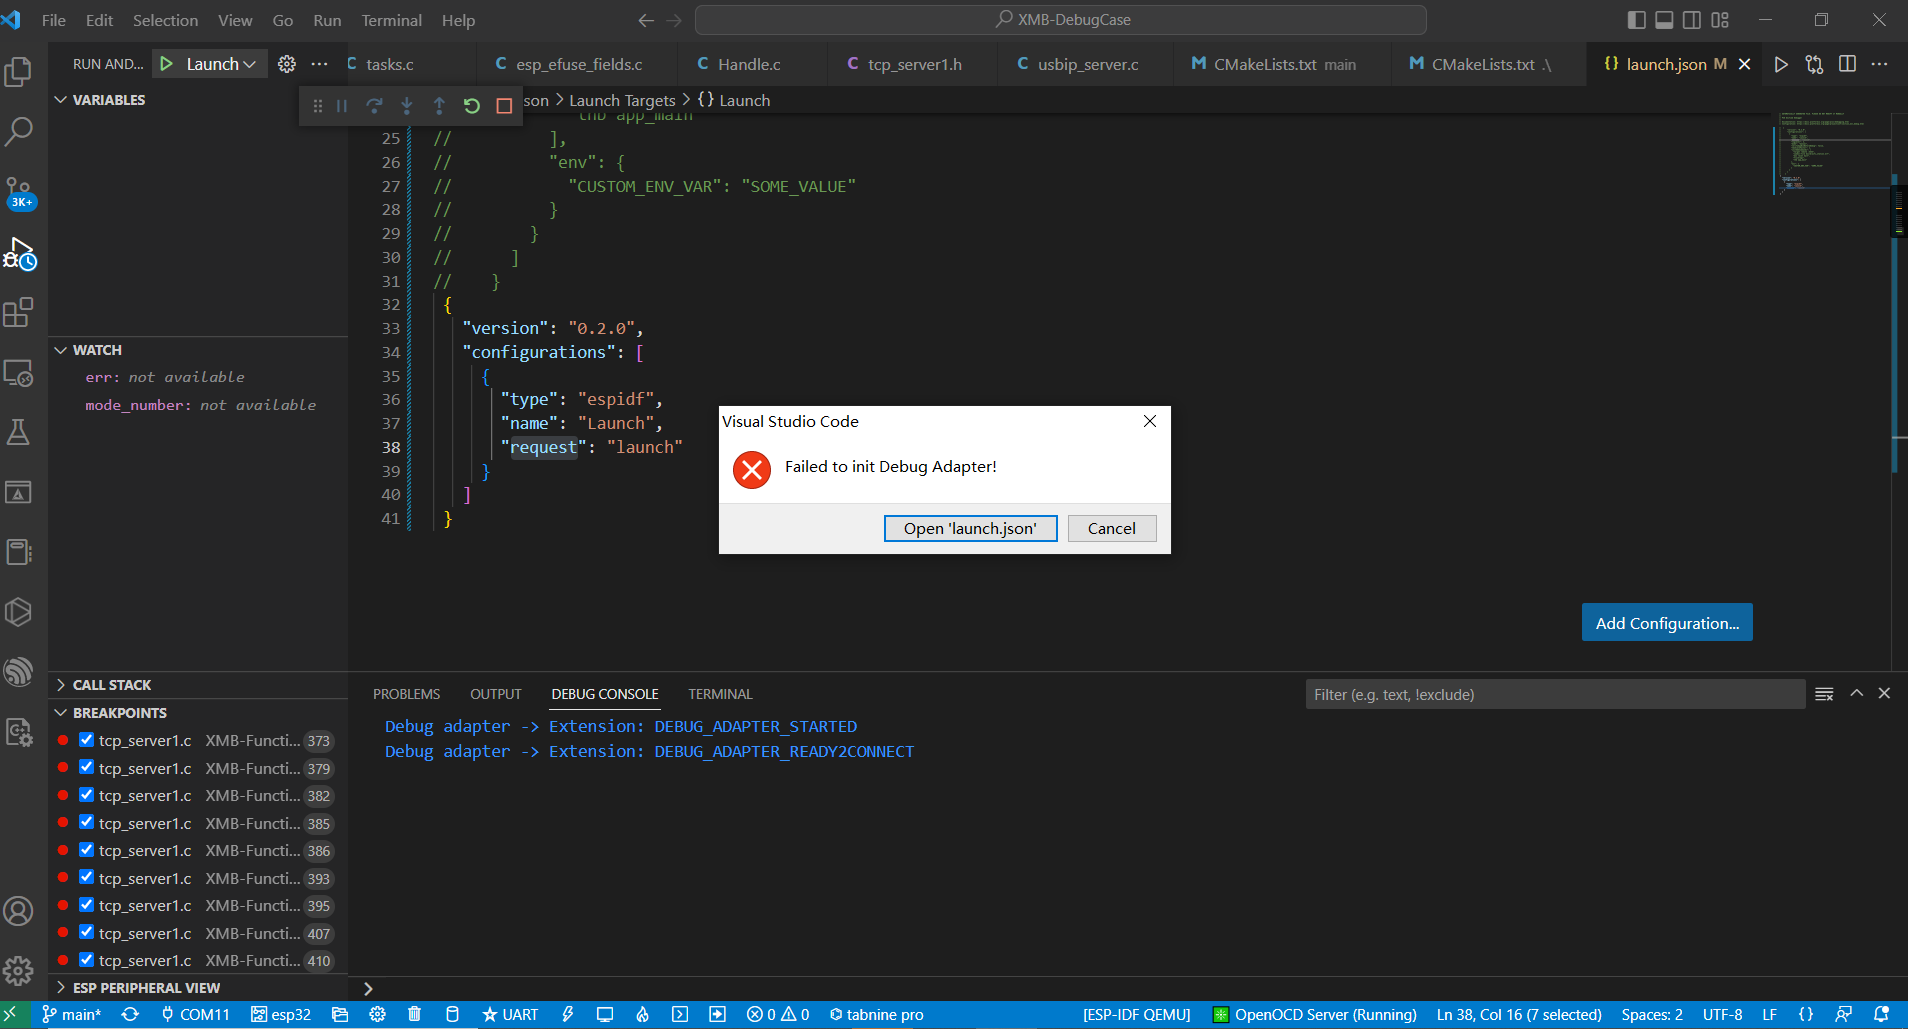Pause the debug session

pos(342,106)
